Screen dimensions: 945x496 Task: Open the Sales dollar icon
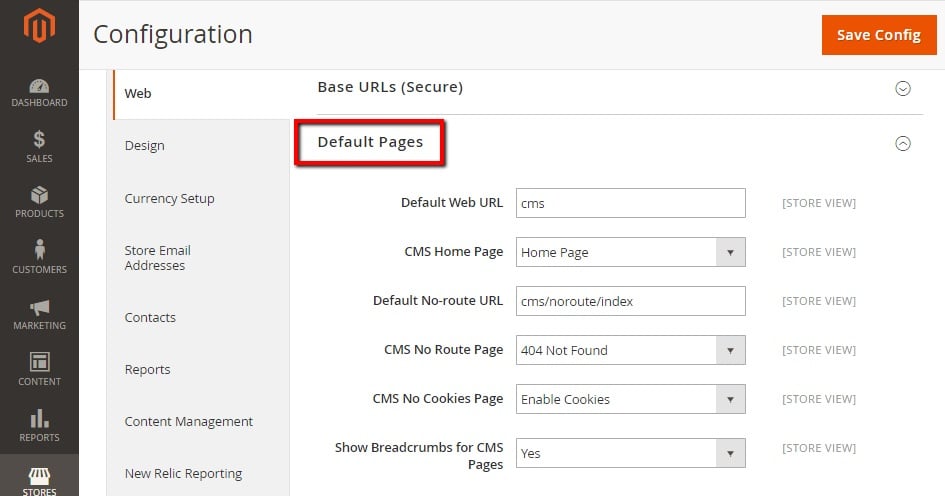point(39,141)
